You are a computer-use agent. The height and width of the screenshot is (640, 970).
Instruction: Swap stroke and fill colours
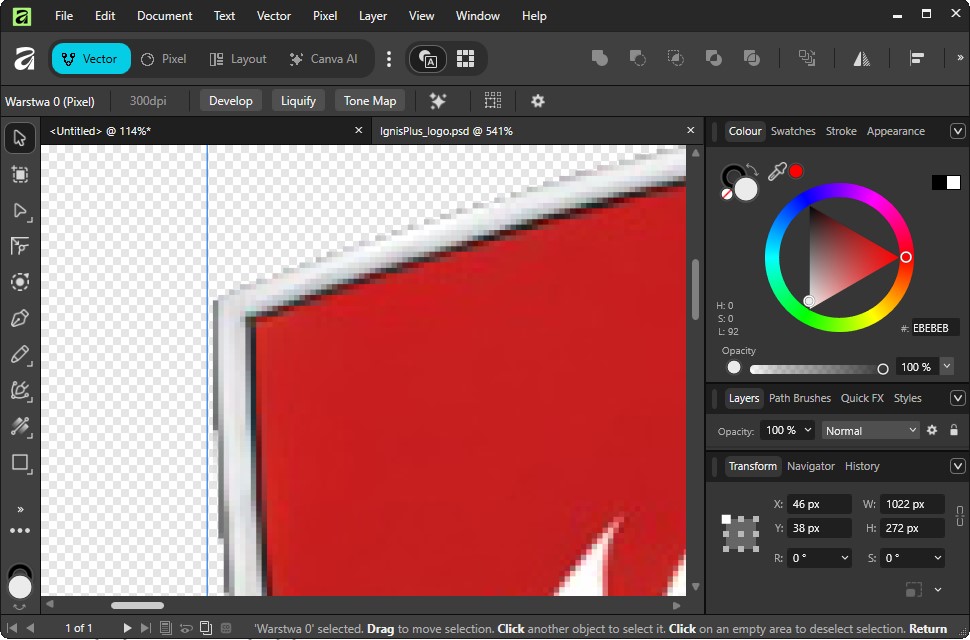click(750, 170)
